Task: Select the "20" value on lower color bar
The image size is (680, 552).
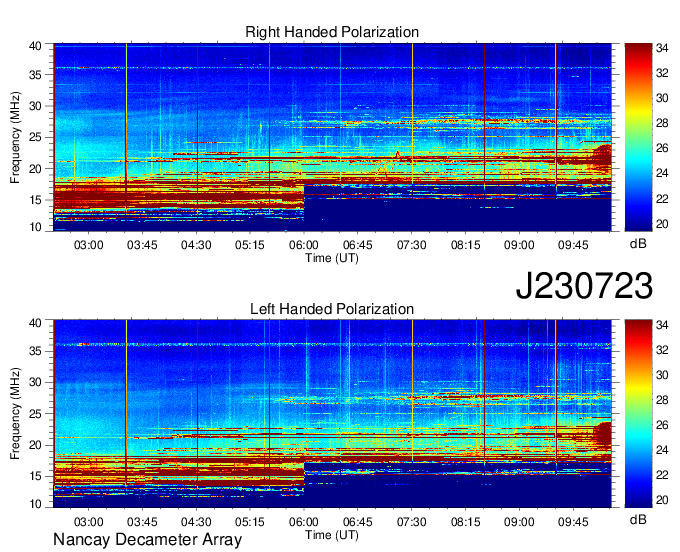Action: 662,500
